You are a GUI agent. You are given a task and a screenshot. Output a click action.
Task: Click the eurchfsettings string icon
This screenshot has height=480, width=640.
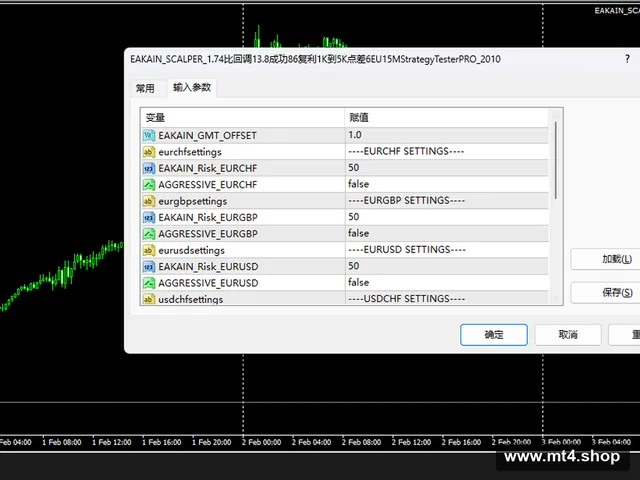149,152
